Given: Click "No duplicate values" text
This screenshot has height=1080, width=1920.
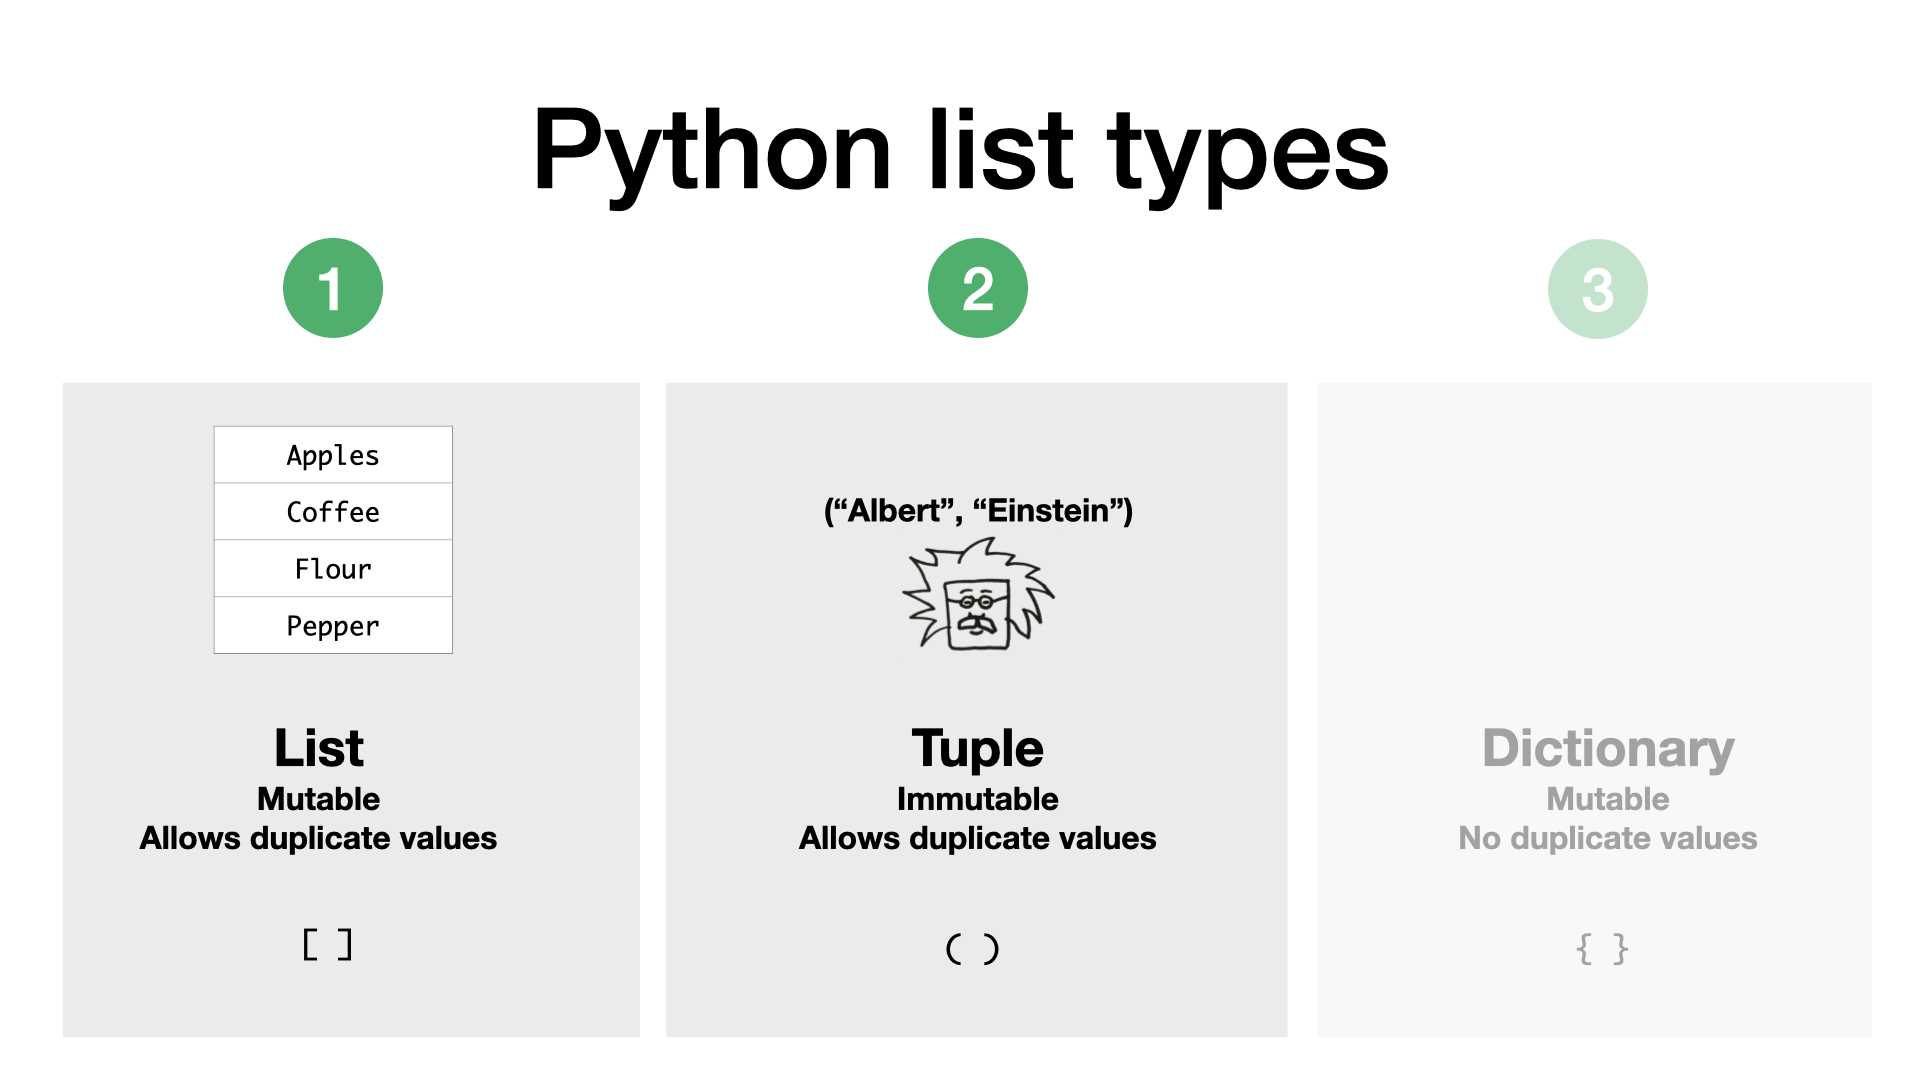Looking at the screenshot, I should [x=1608, y=838].
